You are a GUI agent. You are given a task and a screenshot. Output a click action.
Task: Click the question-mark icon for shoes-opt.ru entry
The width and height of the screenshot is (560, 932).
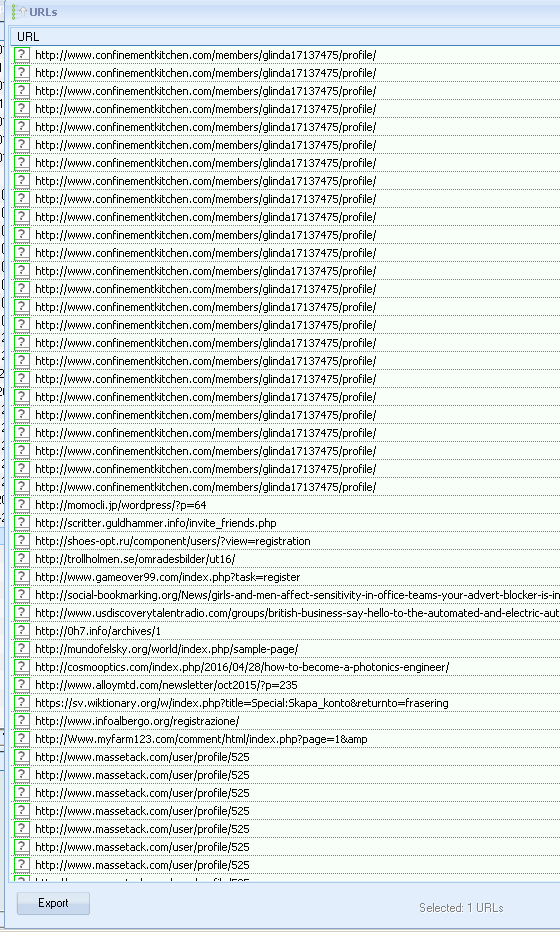[22, 540]
